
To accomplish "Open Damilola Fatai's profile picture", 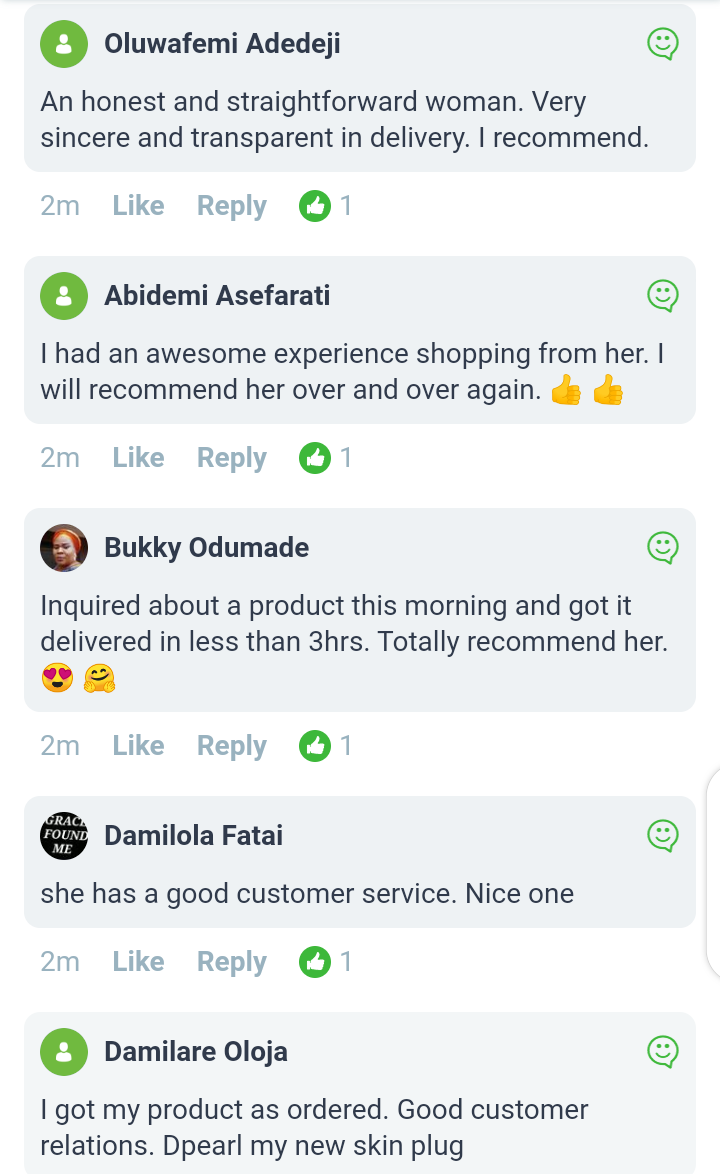I will click(64, 836).
